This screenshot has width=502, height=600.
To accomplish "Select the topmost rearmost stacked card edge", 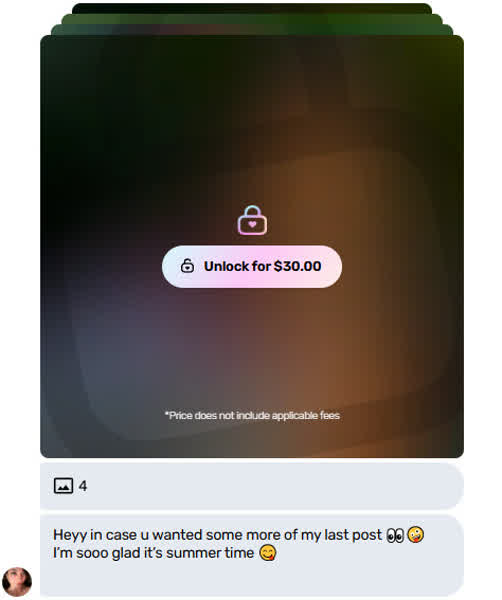I will 252,8.
